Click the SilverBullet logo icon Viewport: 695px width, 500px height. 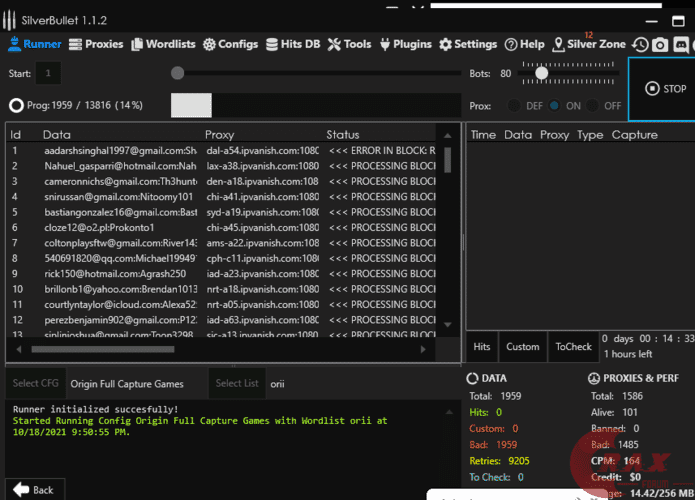click(x=9, y=20)
